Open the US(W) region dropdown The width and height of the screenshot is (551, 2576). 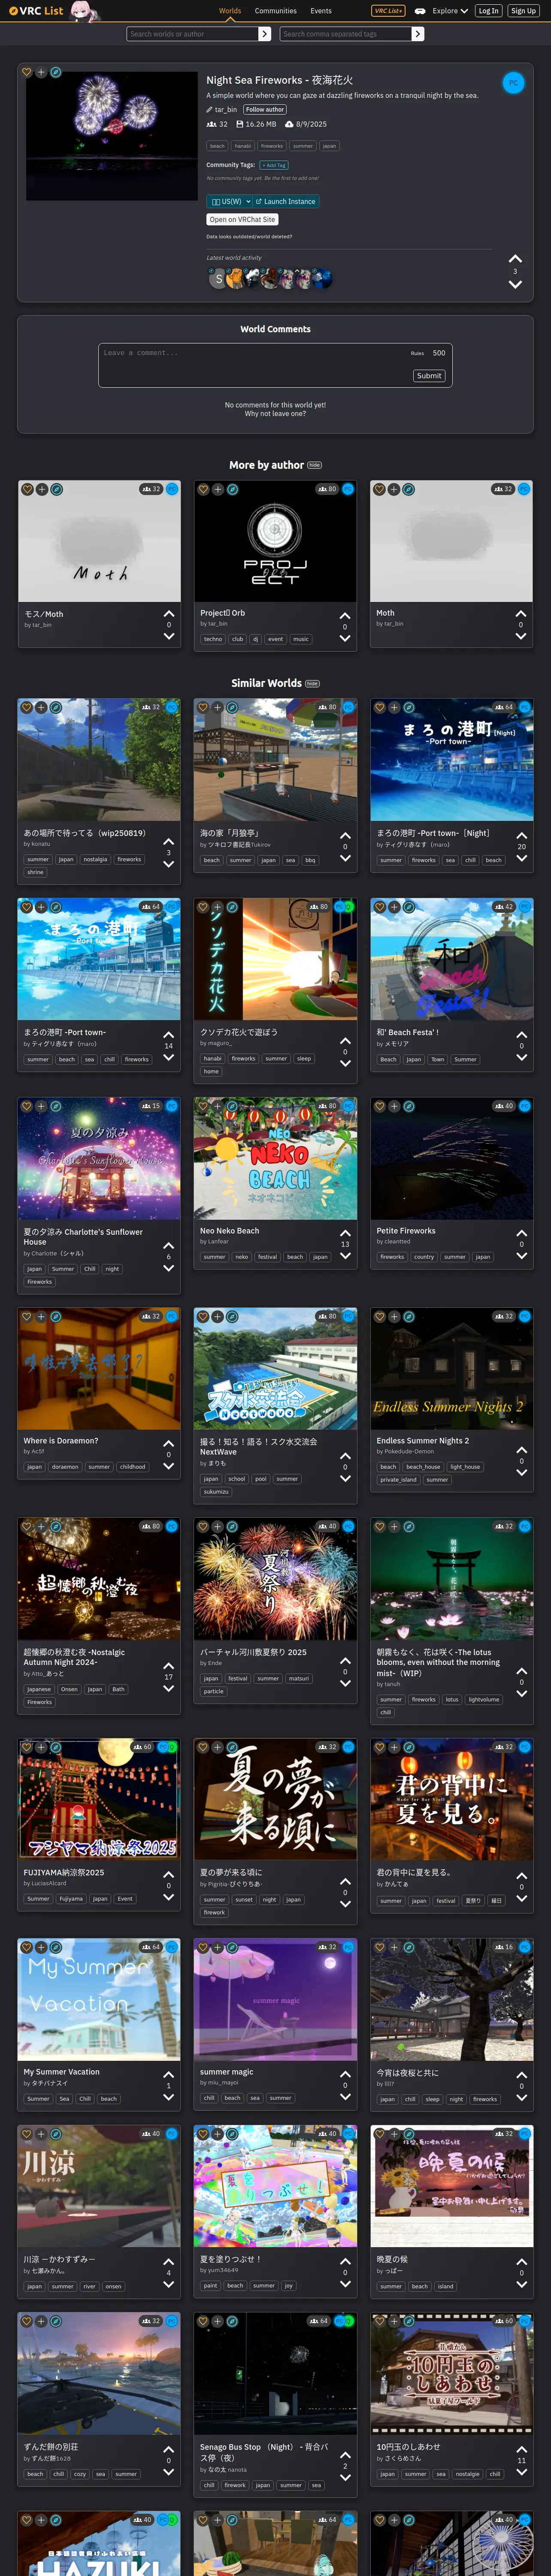click(x=231, y=201)
